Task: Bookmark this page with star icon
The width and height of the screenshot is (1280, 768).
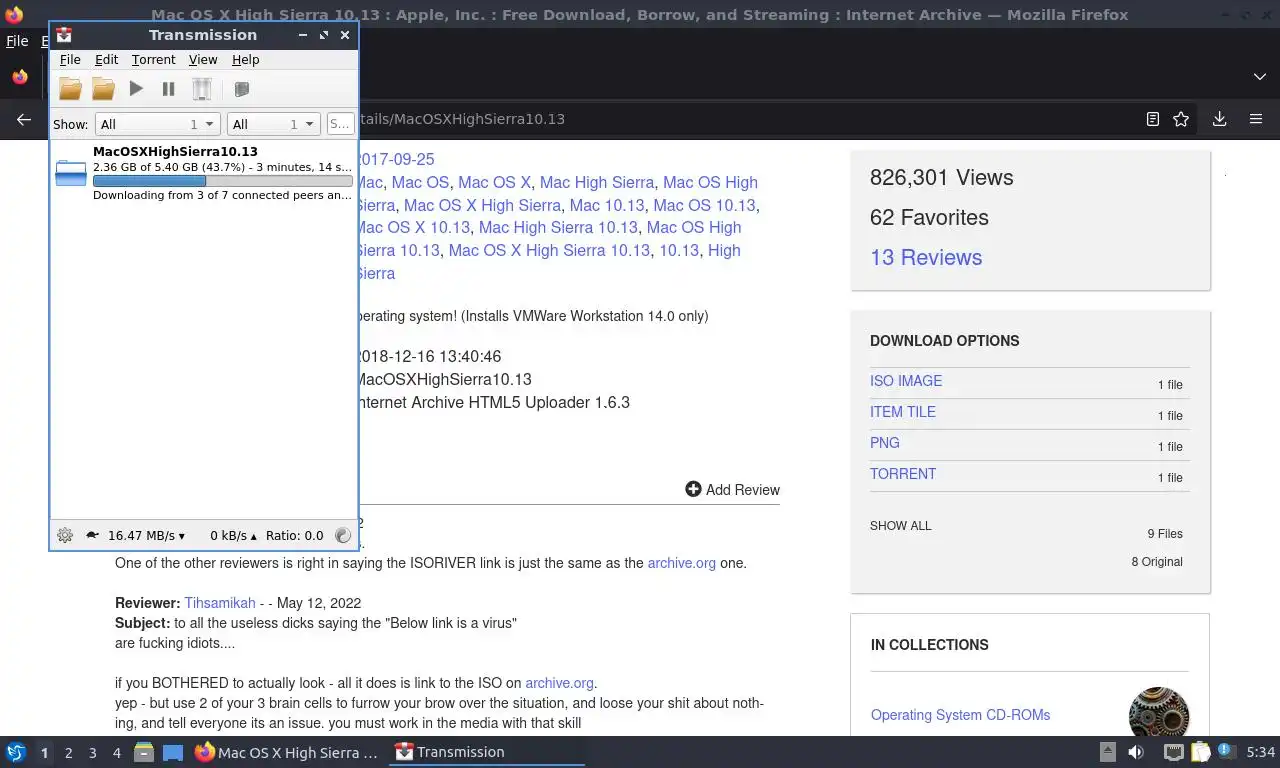Action: 1181,119
